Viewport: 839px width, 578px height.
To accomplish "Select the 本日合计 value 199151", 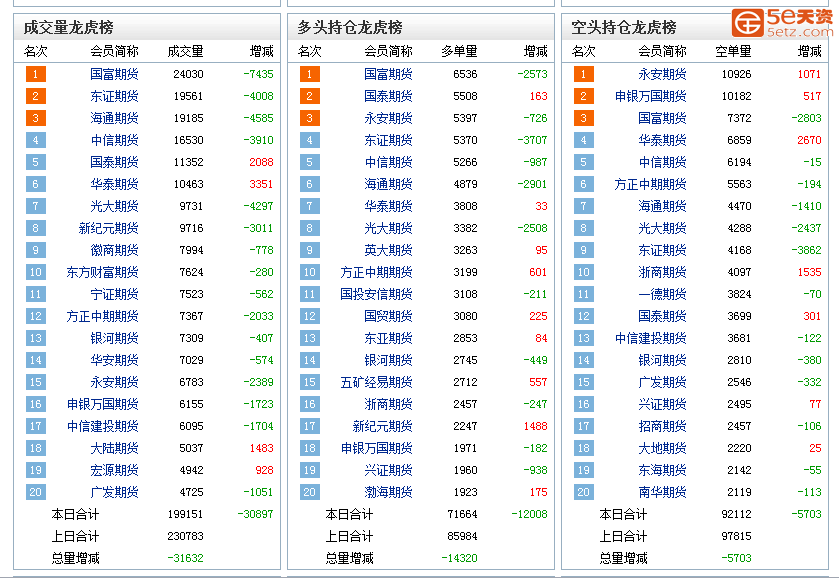I will coord(185,514).
